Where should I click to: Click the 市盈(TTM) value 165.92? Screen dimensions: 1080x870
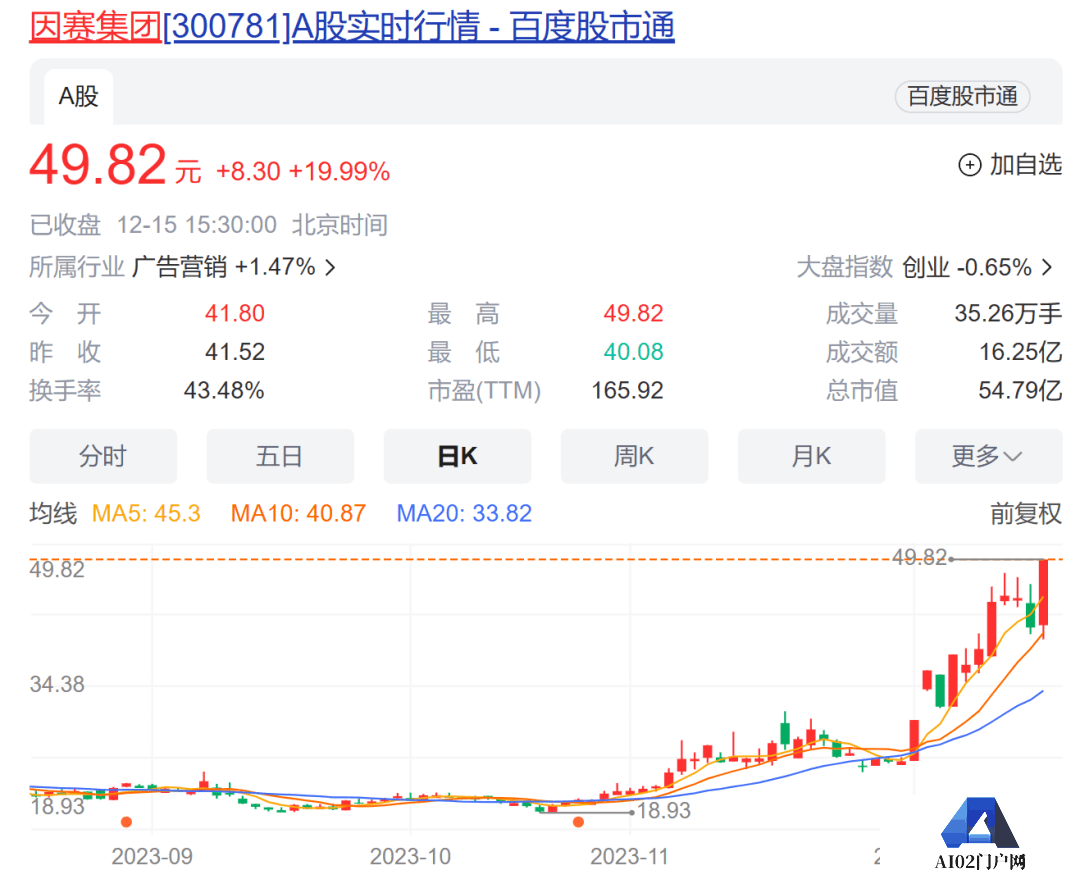(627, 391)
